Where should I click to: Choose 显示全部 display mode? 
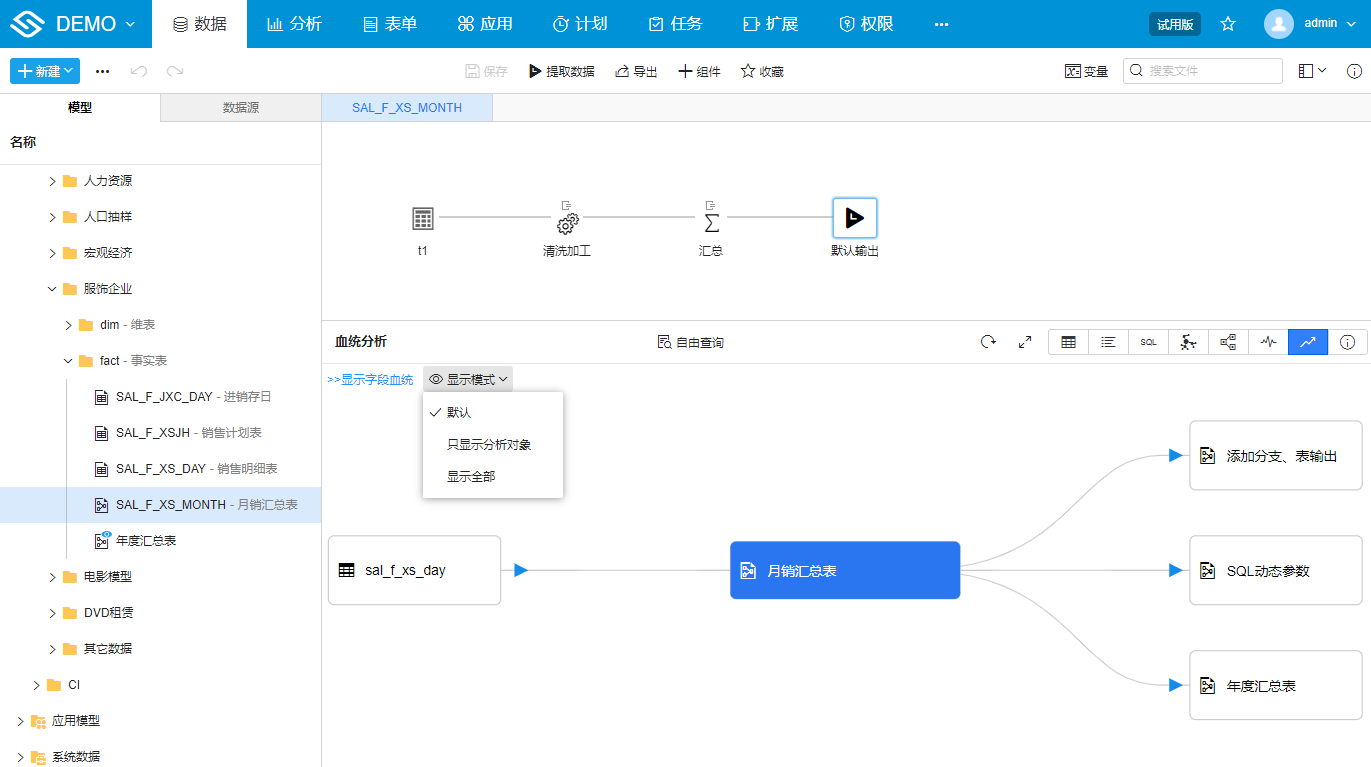[470, 476]
